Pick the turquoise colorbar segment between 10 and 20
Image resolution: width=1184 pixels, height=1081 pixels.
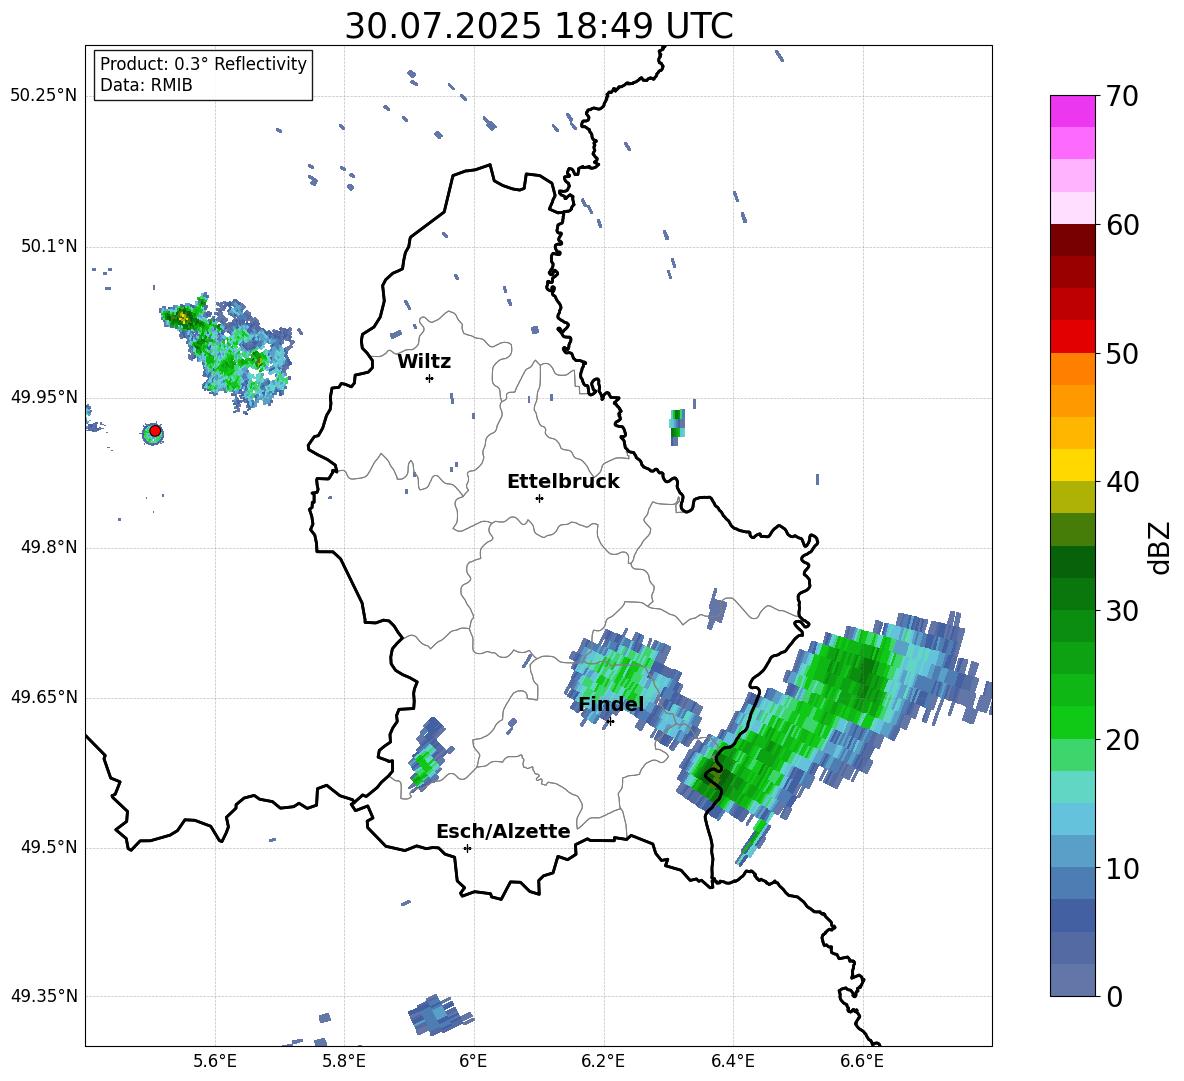click(x=1073, y=787)
